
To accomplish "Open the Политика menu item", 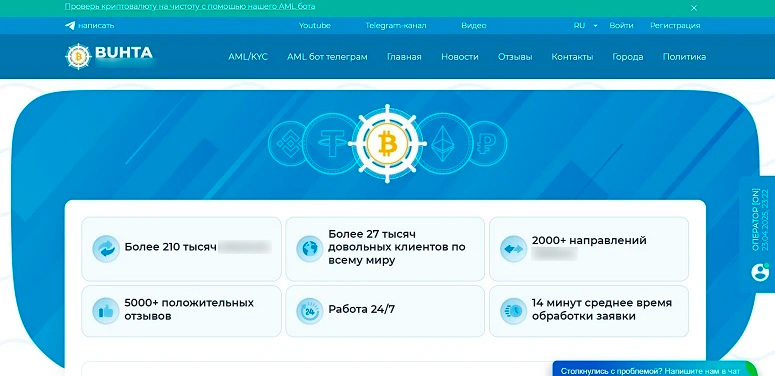I will click(684, 57).
